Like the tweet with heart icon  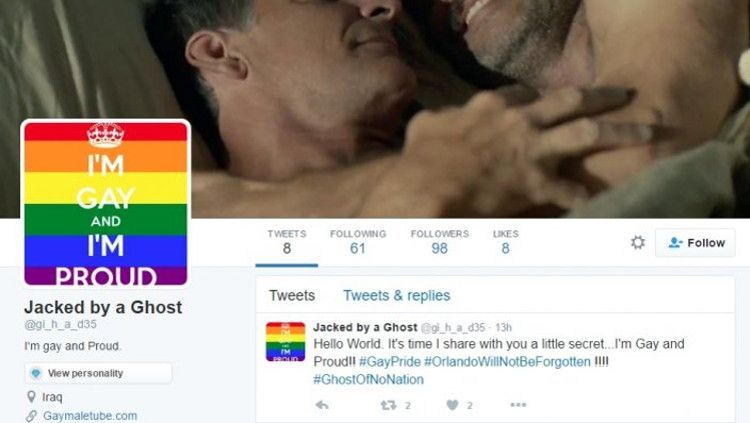pos(452,405)
